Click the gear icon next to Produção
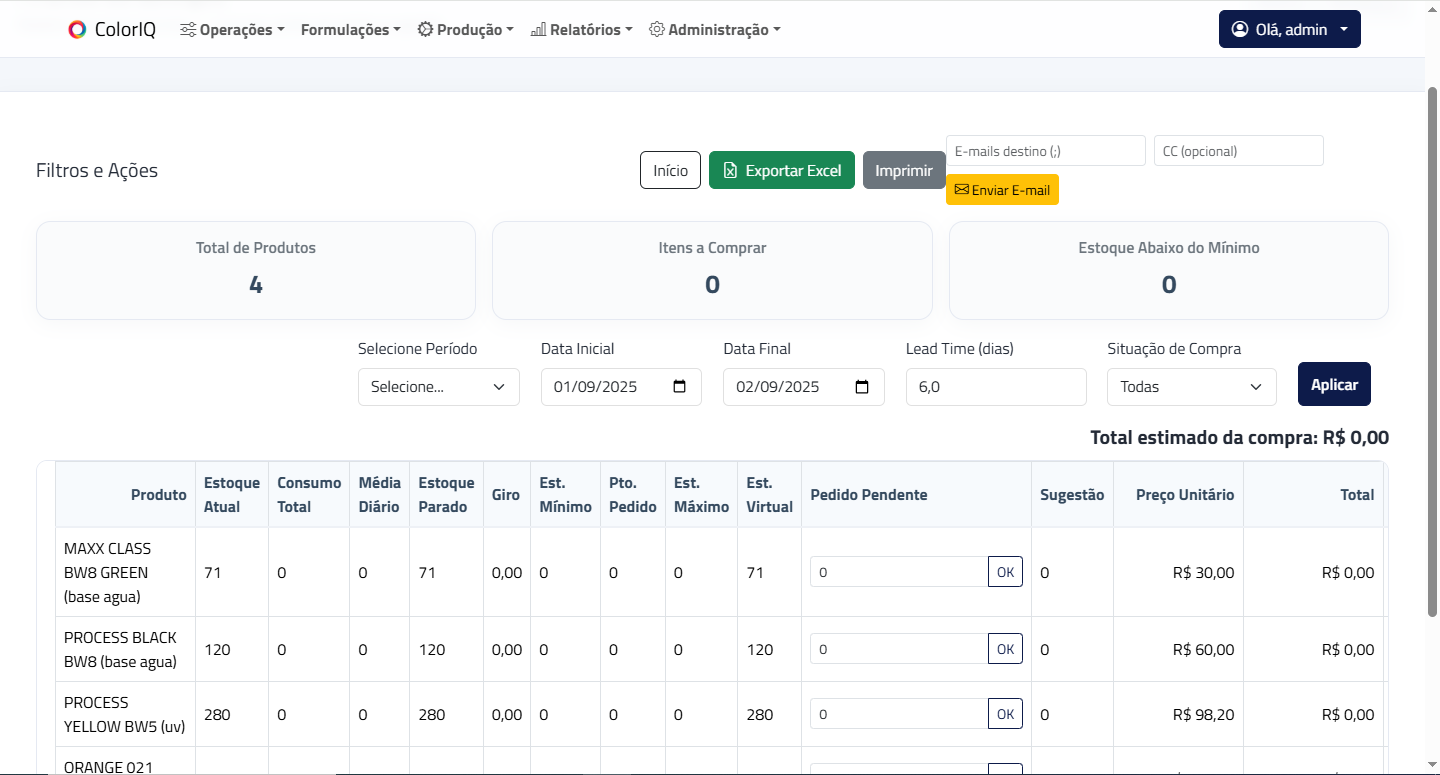This screenshot has width=1440, height=775. 425,30
